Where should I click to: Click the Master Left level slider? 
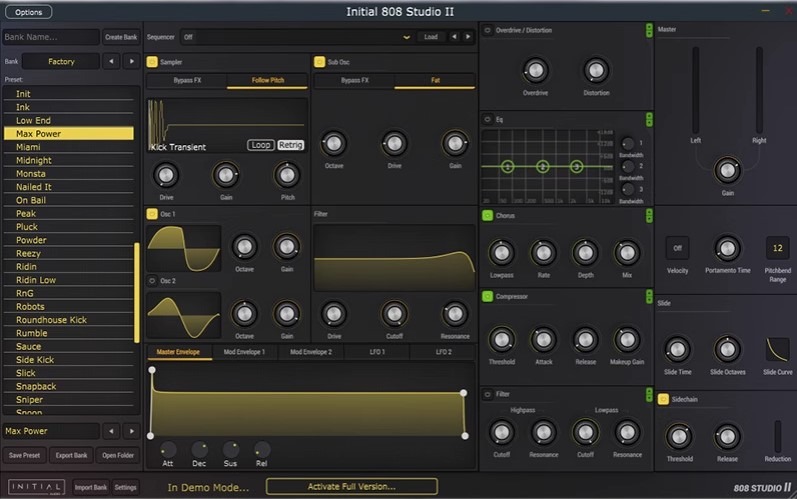tap(695, 90)
